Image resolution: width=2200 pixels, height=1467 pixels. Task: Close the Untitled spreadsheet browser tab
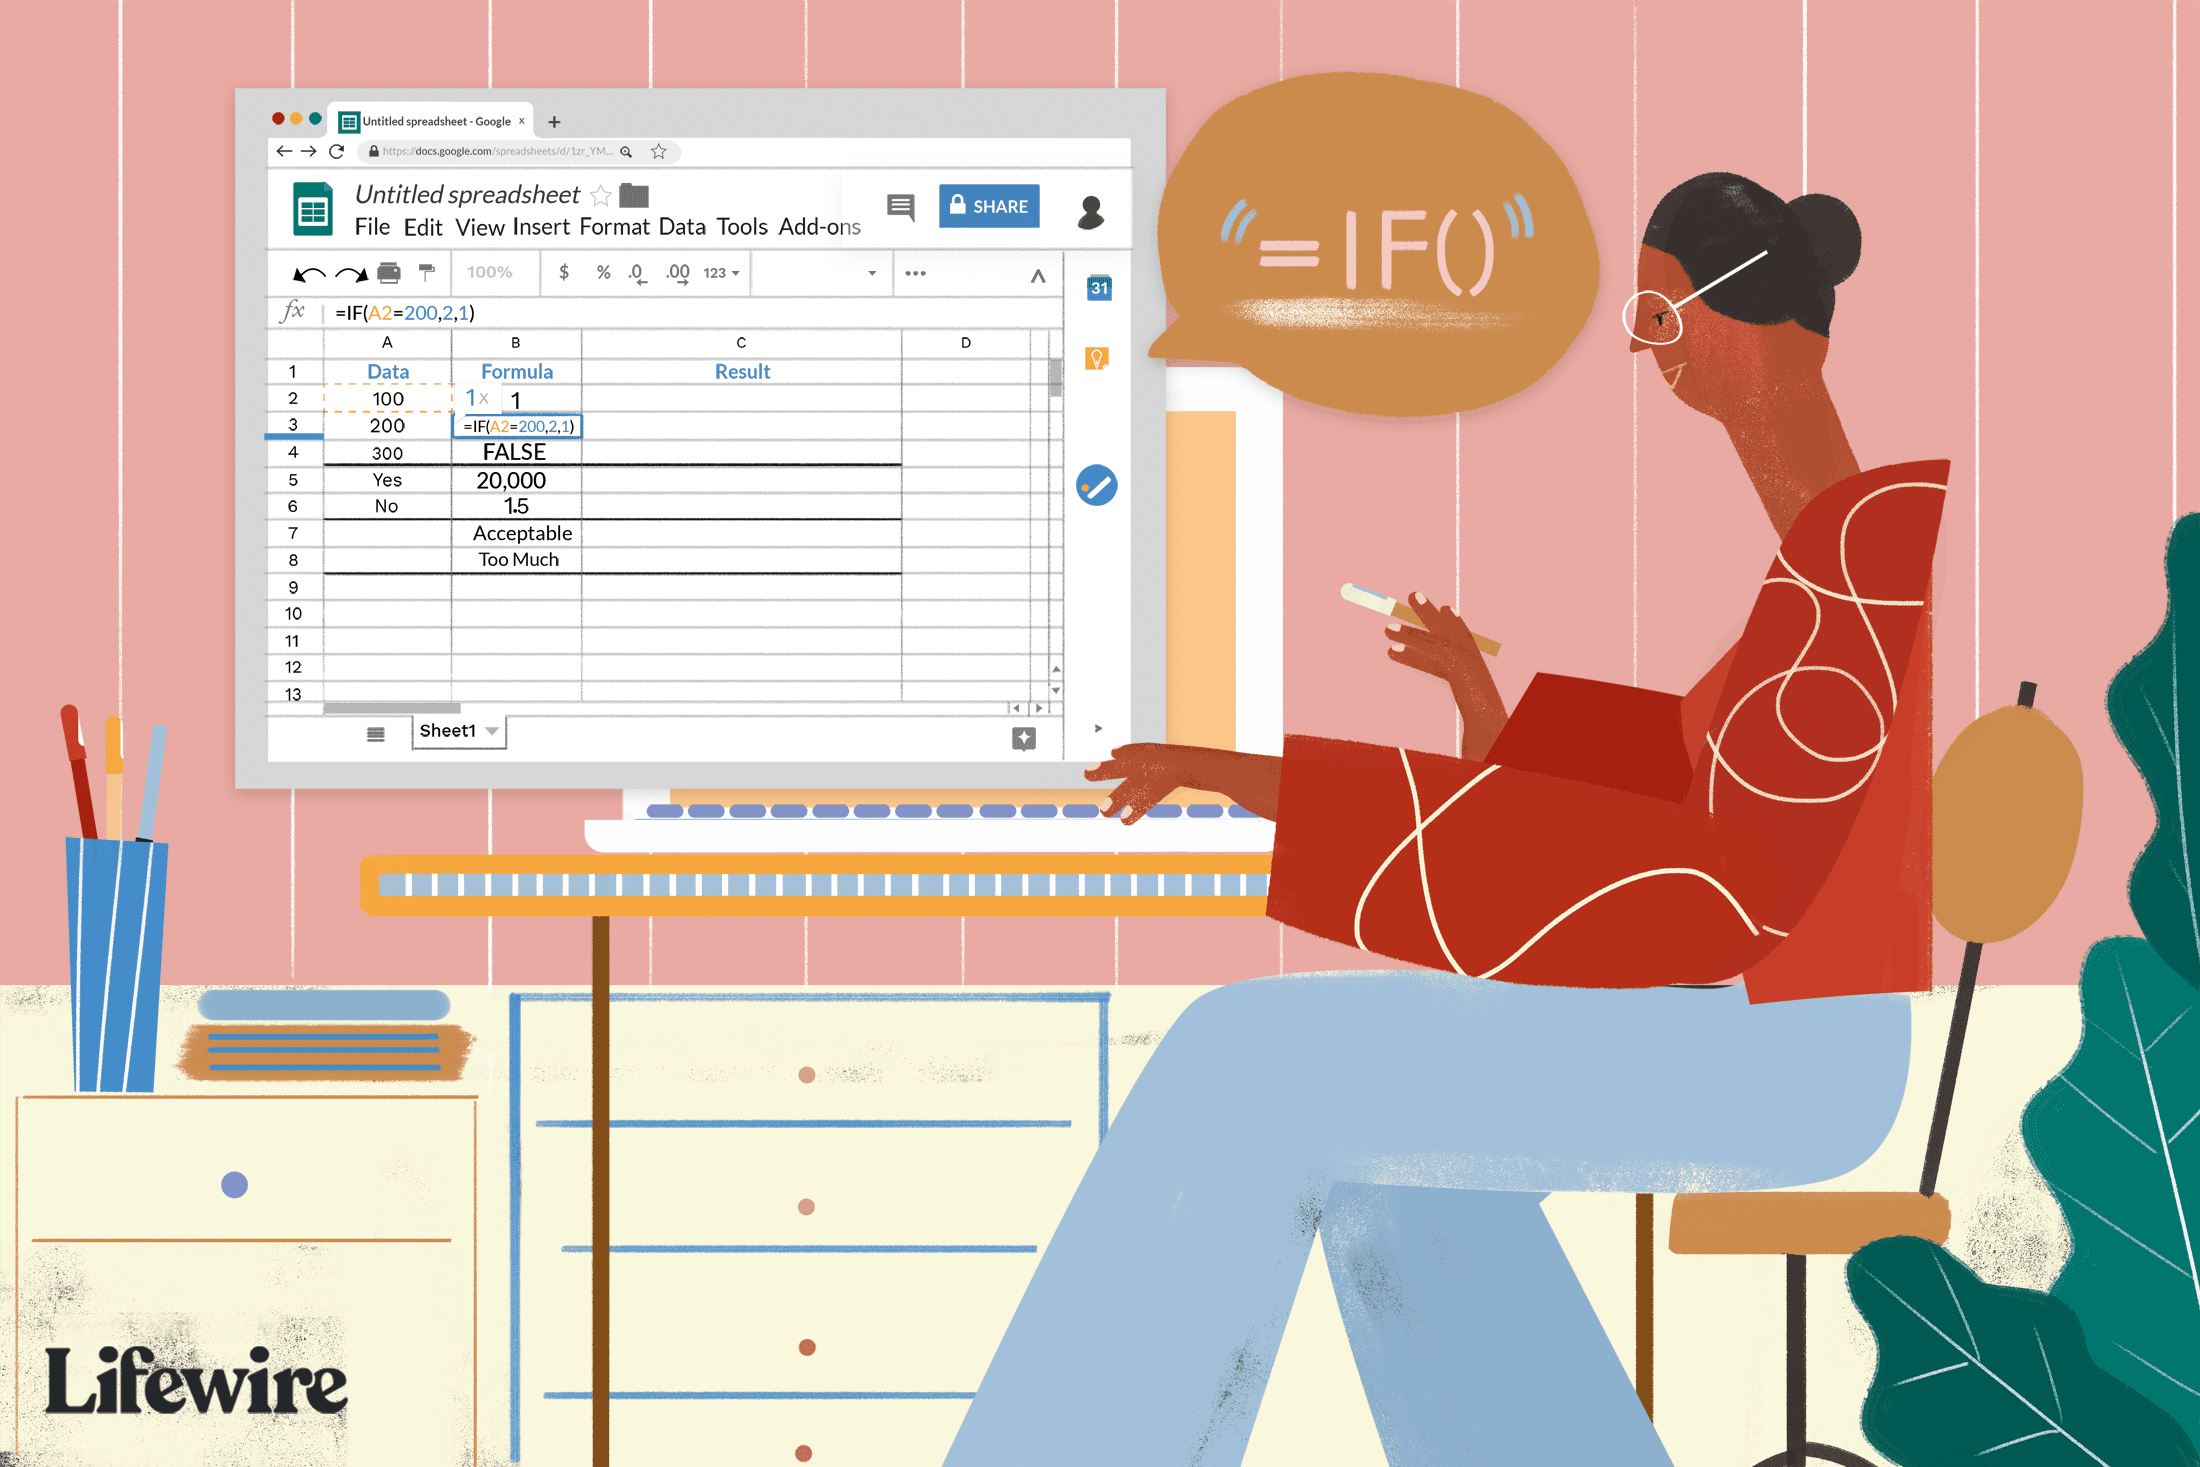point(521,121)
